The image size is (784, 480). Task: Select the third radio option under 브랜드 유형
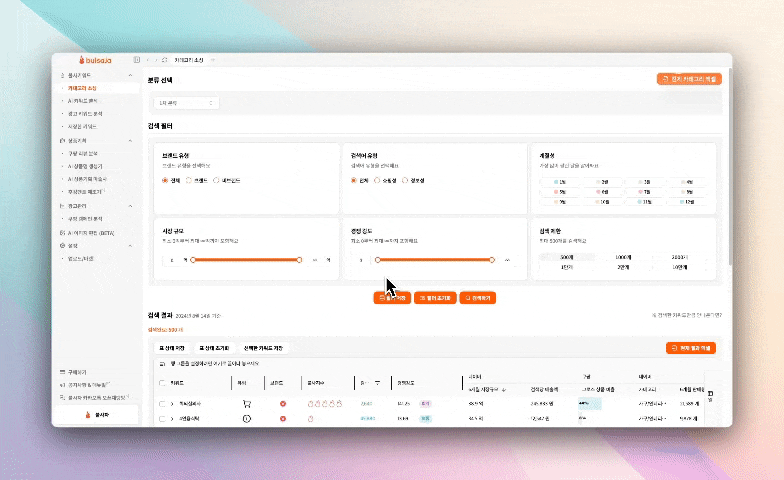point(216,180)
